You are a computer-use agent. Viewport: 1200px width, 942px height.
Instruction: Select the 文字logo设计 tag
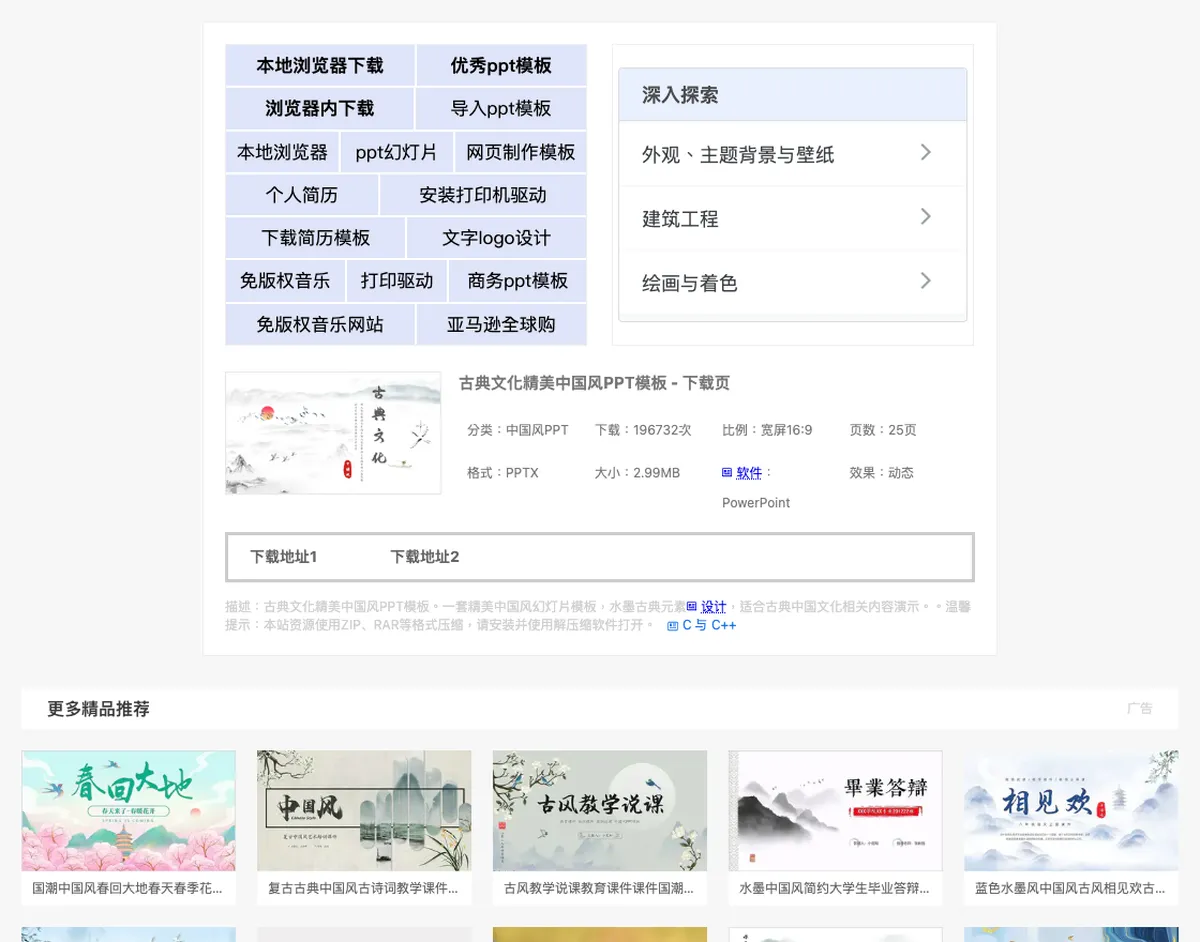[x=496, y=238]
